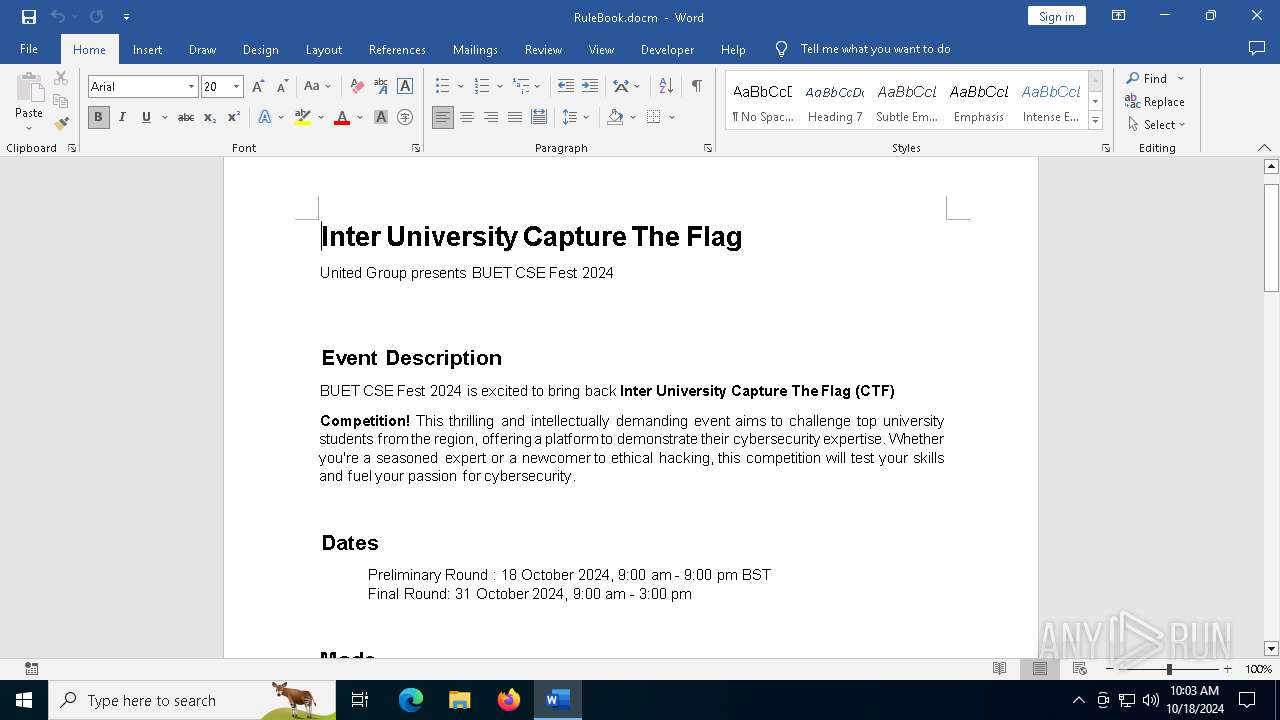Click the Save icon in title bar
Viewport: 1280px width, 720px height.
[x=29, y=17]
